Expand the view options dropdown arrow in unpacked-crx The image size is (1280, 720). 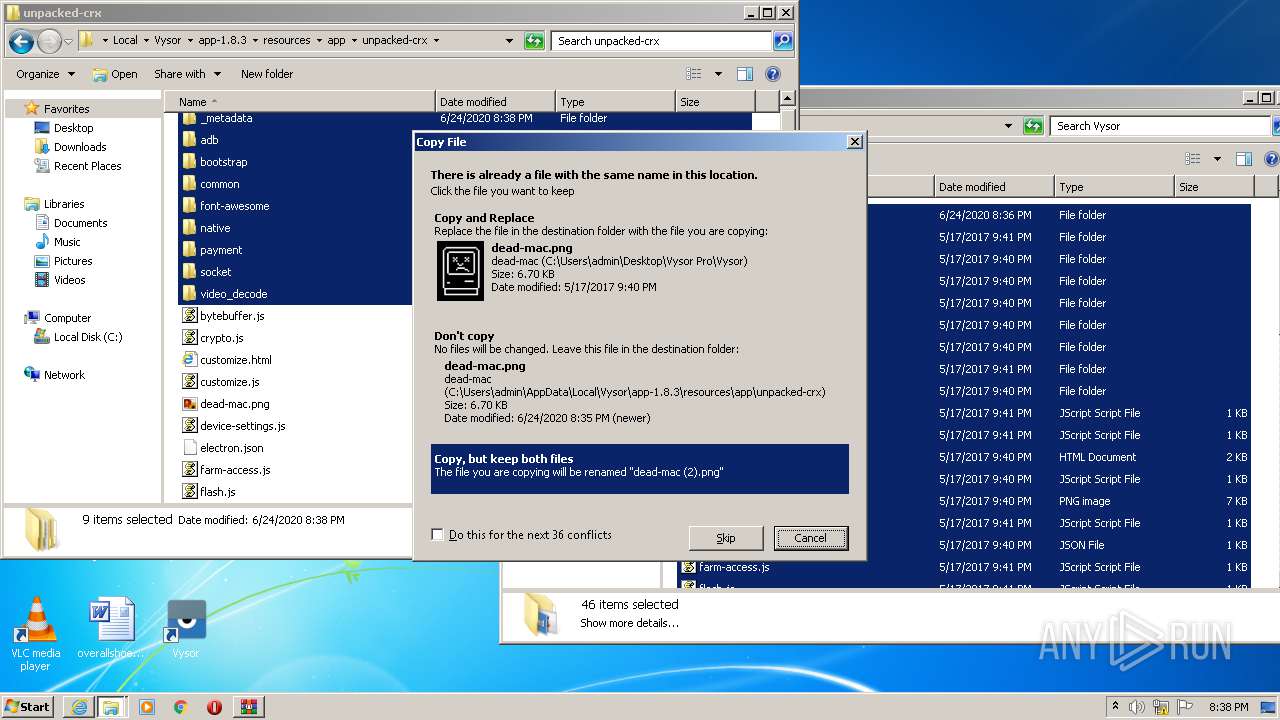[718, 74]
